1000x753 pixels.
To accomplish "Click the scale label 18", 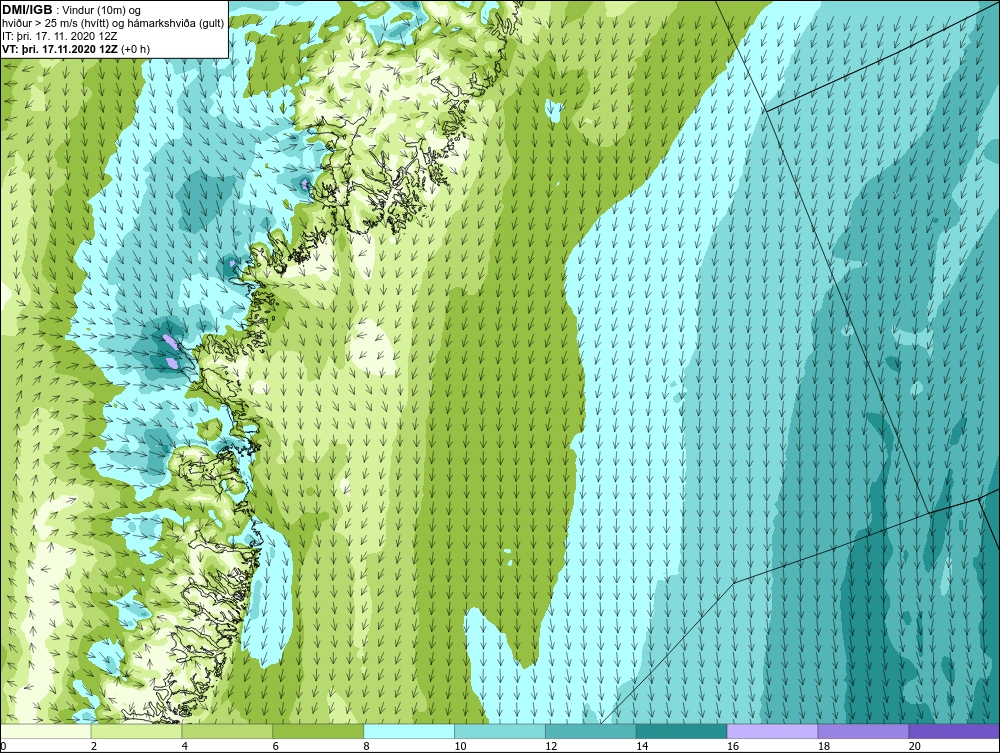I will pos(823,746).
